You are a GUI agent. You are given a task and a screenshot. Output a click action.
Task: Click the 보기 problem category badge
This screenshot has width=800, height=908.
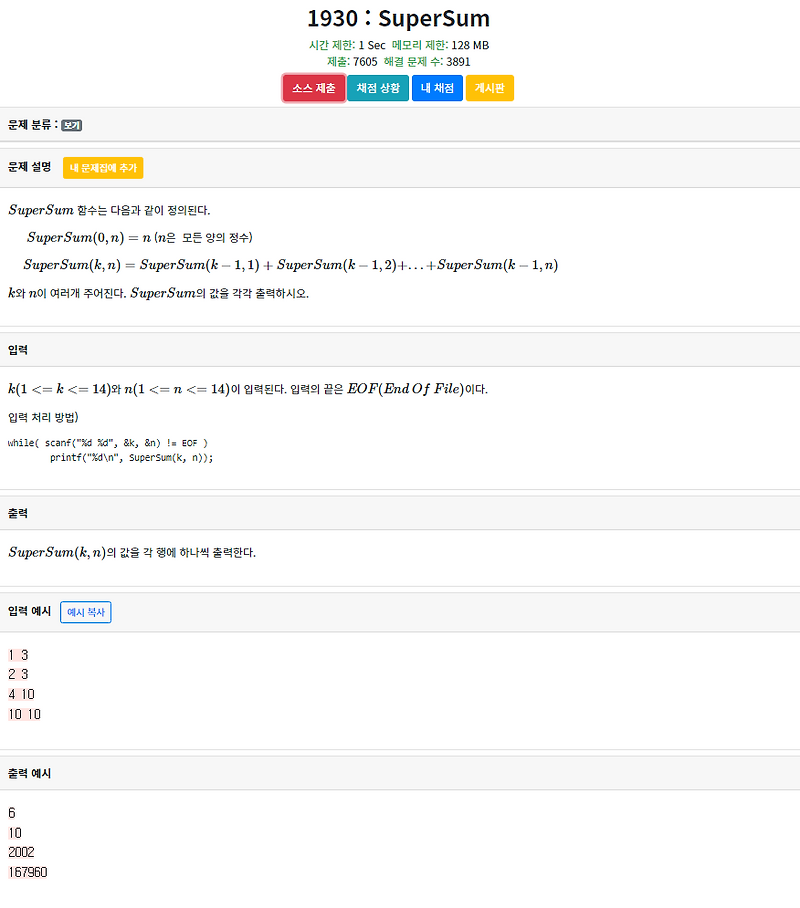[69, 126]
